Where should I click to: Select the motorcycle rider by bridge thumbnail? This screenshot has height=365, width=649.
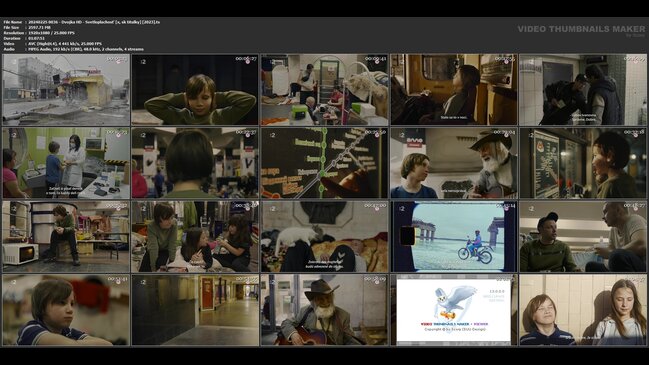coord(454,237)
